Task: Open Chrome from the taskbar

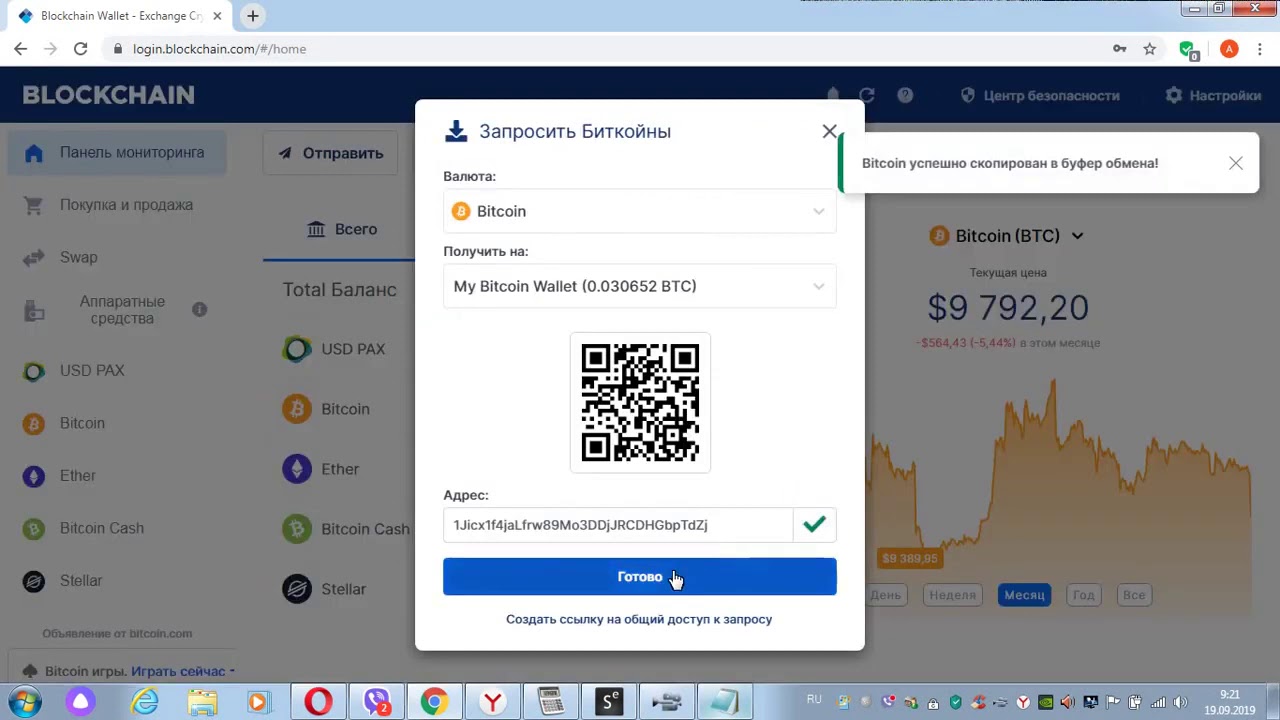Action: point(433,702)
